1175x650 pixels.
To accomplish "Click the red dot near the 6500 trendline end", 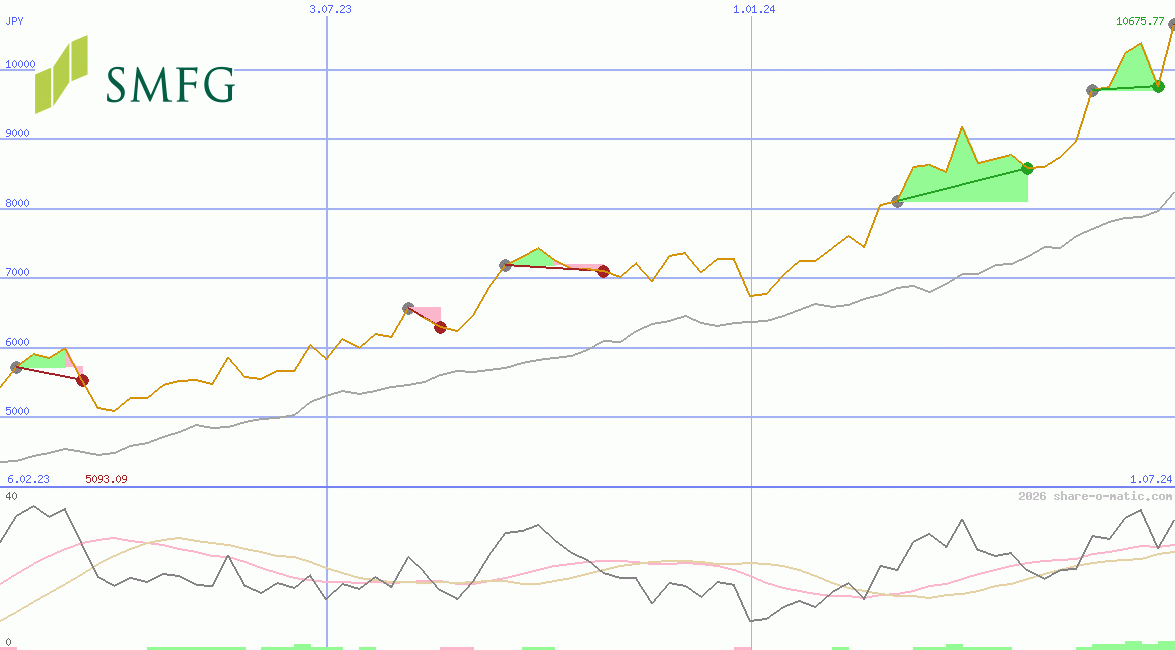I will point(440,327).
